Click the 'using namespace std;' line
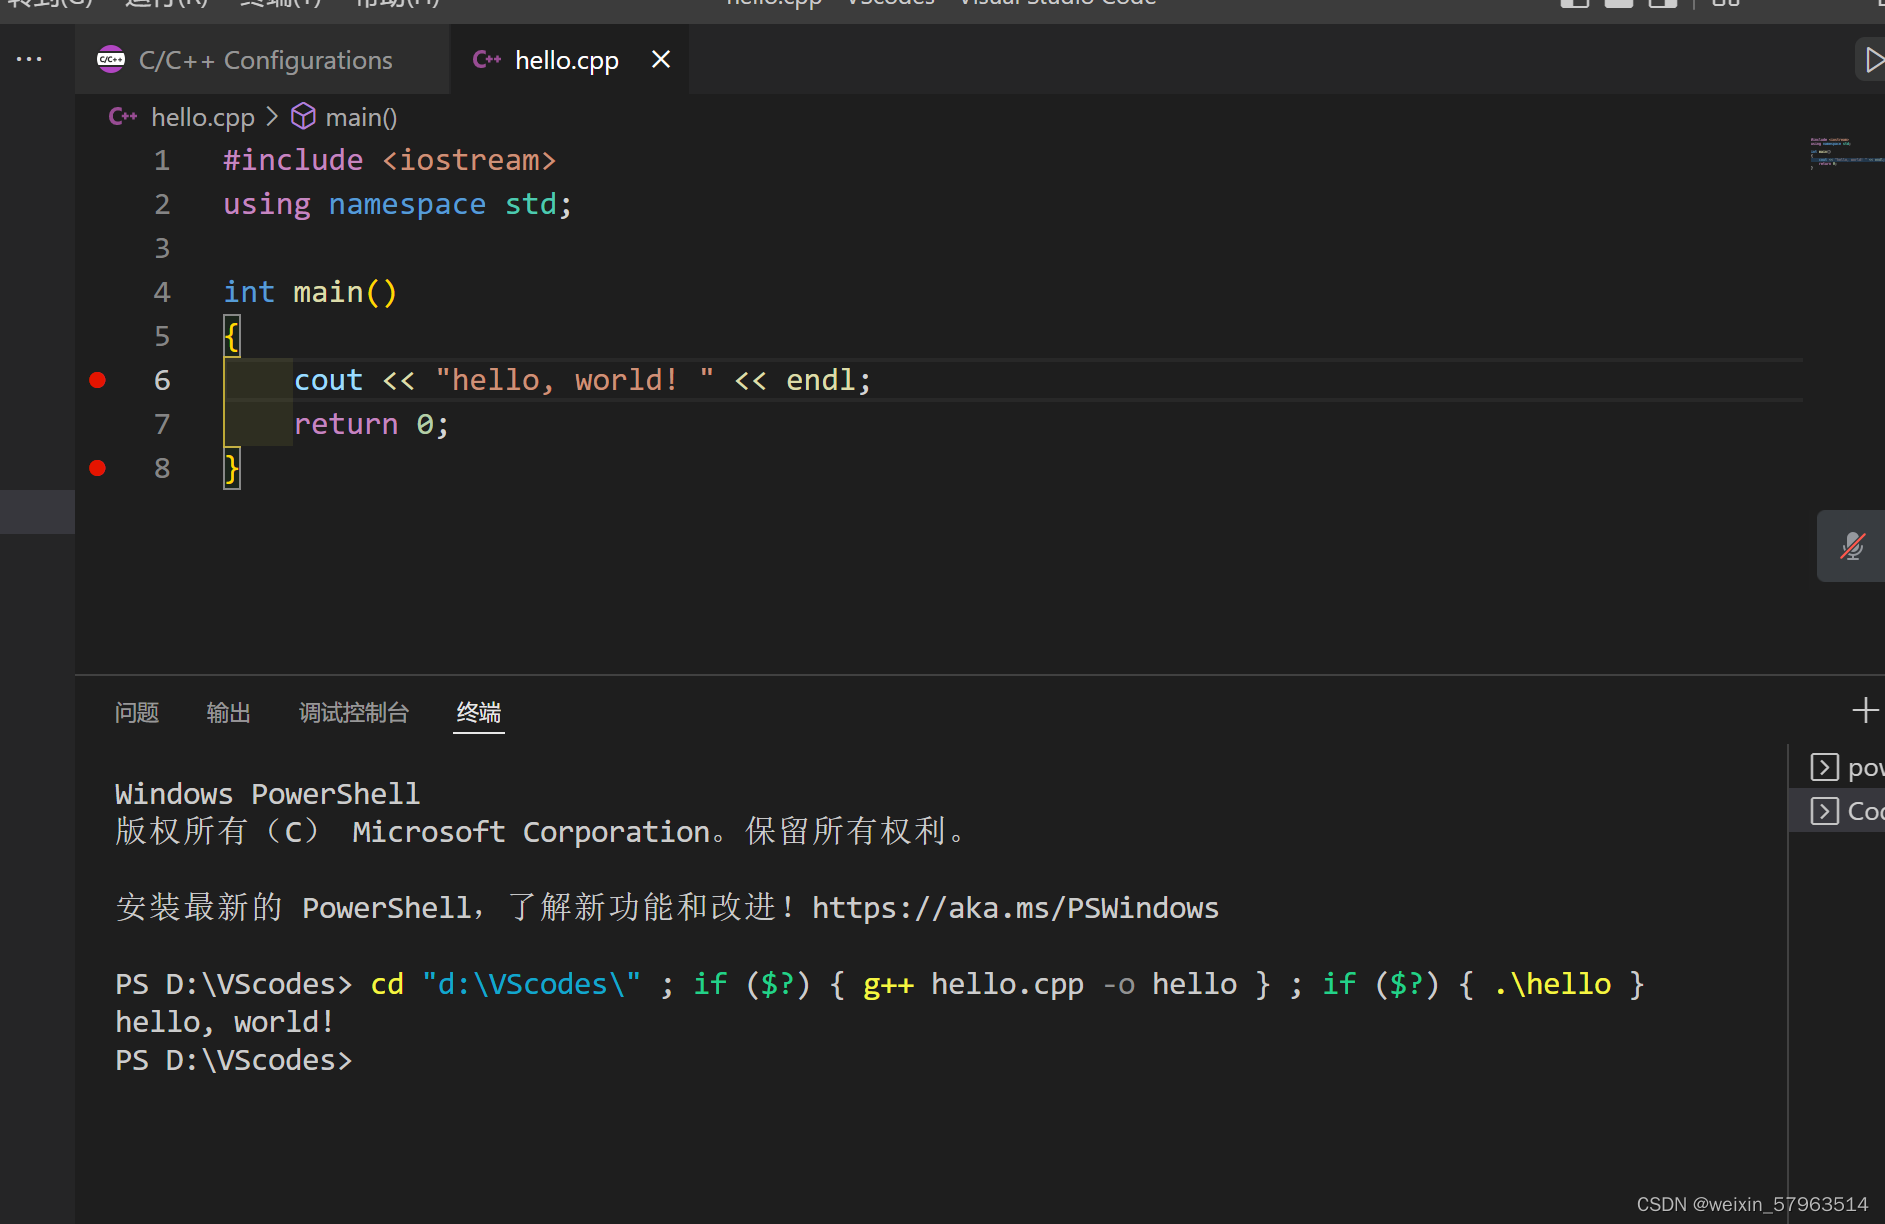The width and height of the screenshot is (1885, 1224). coord(397,204)
